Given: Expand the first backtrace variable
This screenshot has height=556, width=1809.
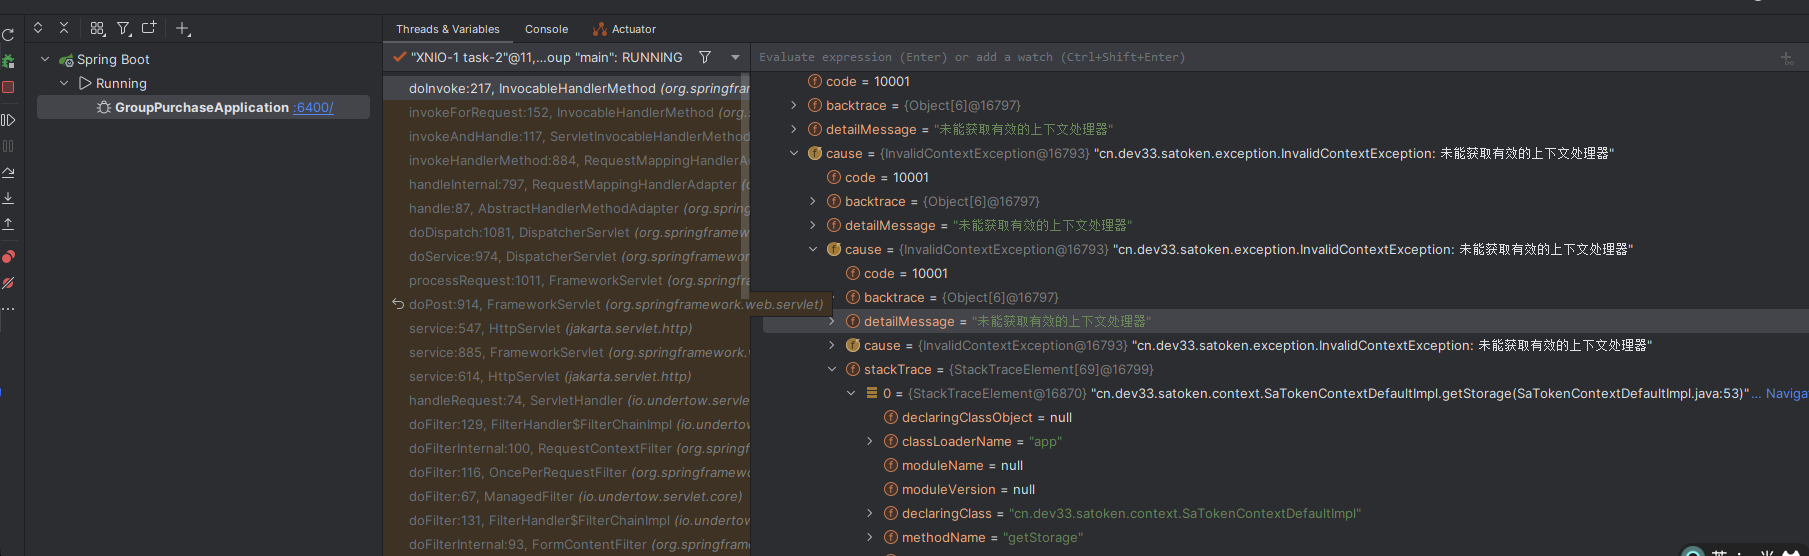Looking at the screenshot, I should pyautogui.click(x=794, y=105).
